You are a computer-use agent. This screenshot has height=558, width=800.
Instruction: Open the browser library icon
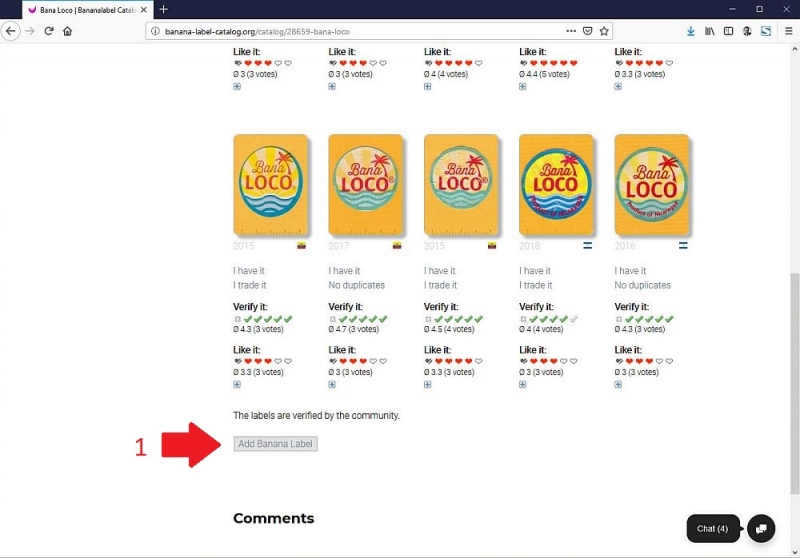709,31
